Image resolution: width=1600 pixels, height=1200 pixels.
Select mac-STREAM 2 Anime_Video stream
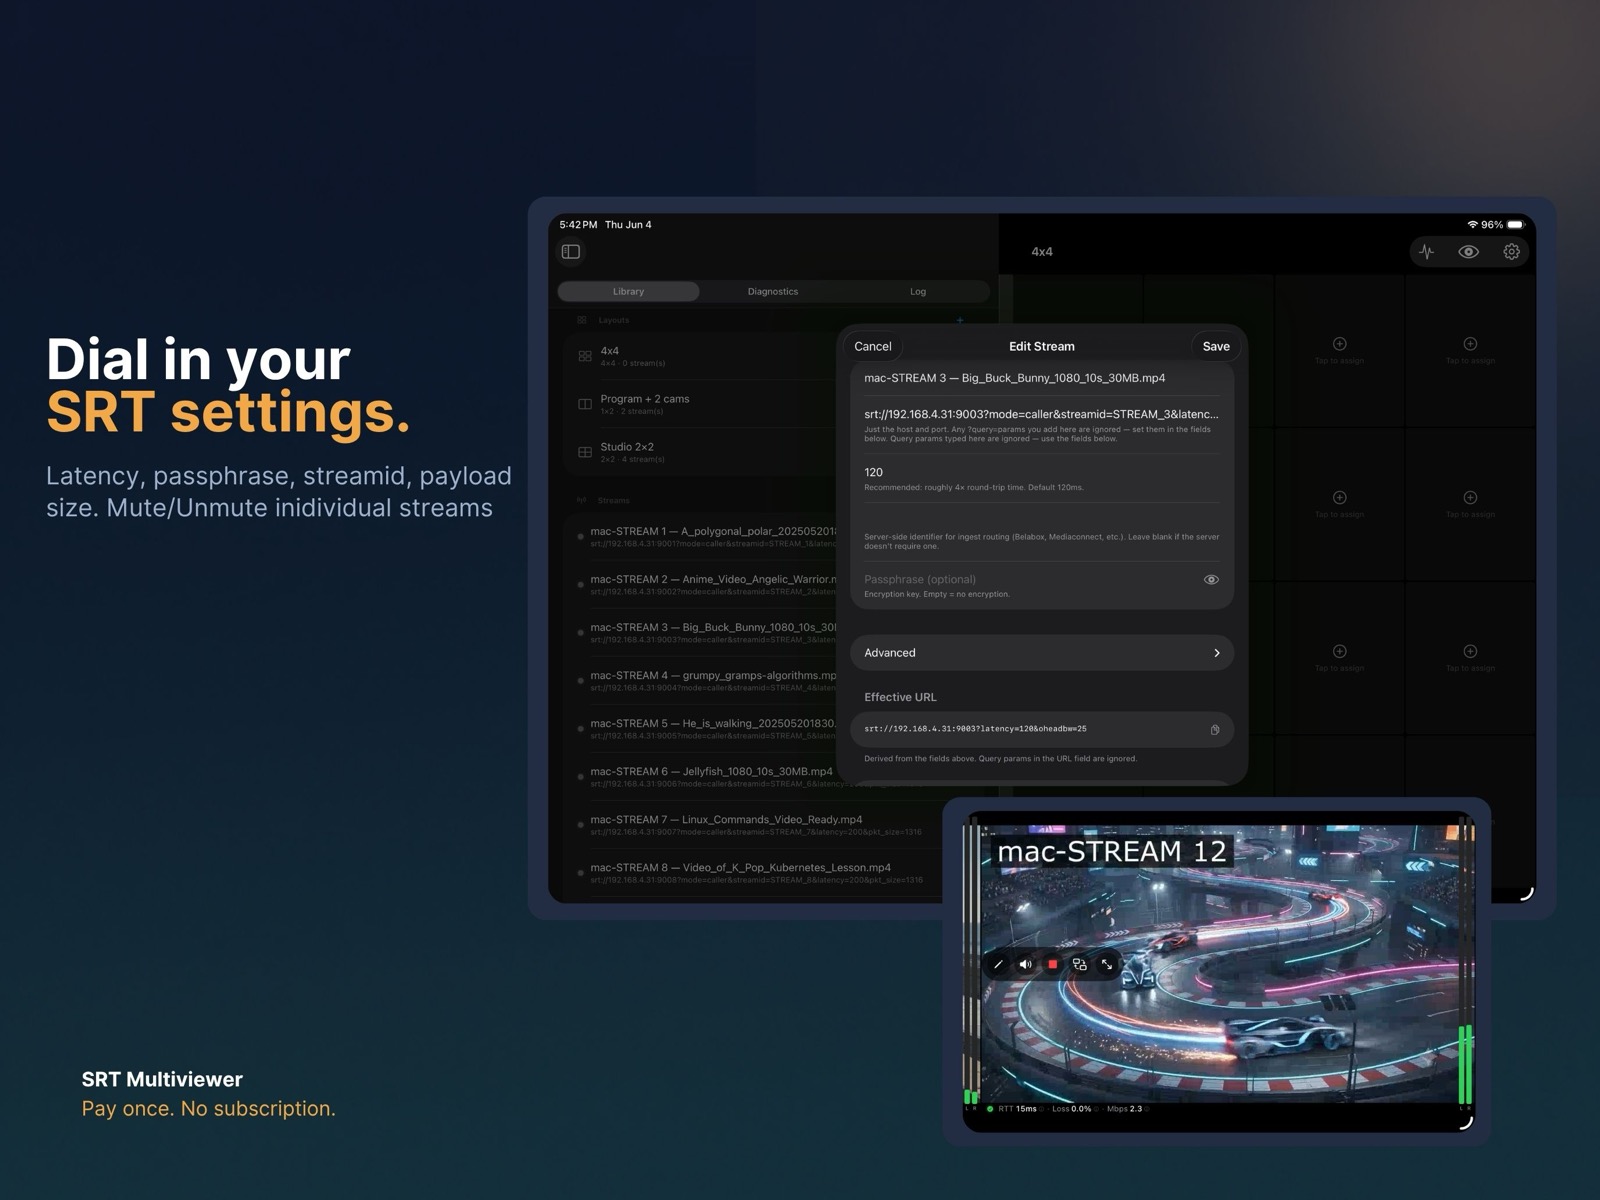click(x=700, y=585)
